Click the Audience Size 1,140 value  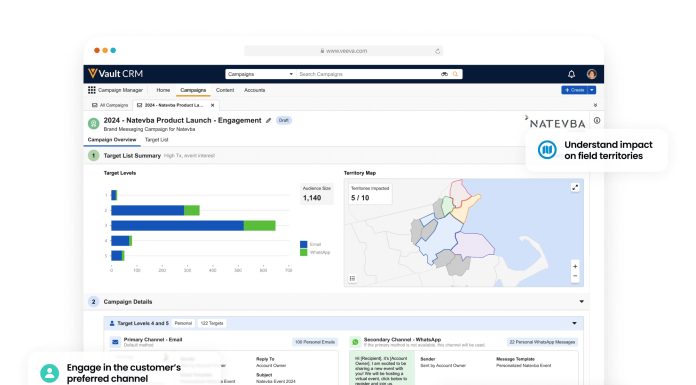pyautogui.click(x=312, y=198)
